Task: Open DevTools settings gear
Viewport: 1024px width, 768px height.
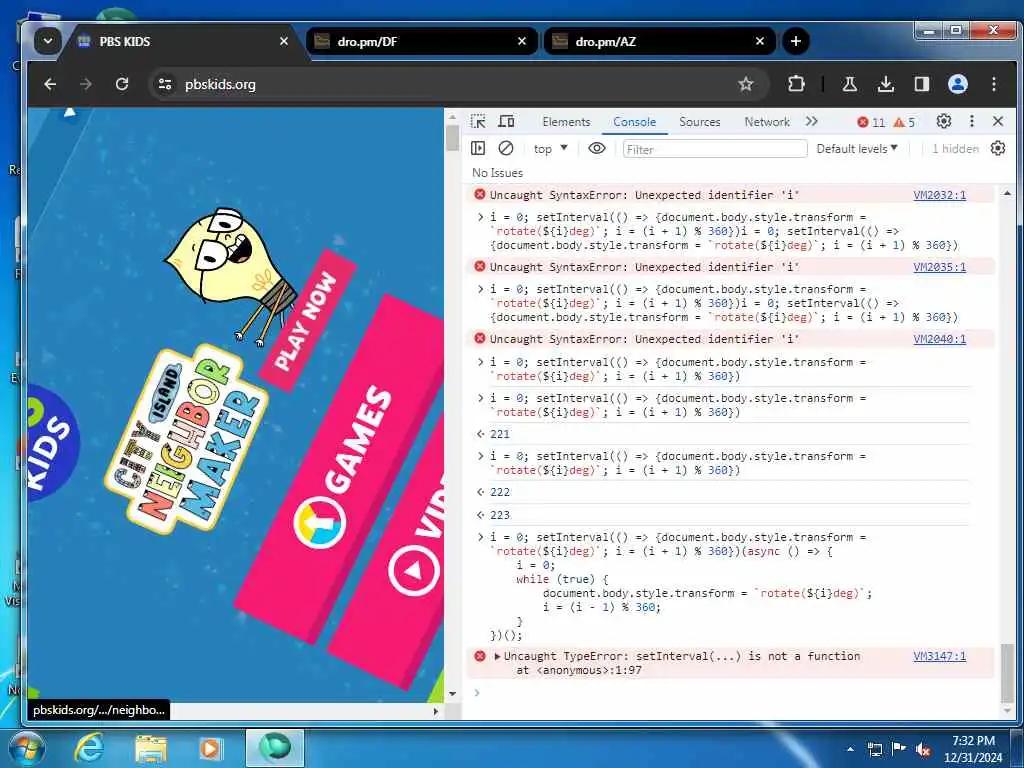Action: [x=944, y=121]
